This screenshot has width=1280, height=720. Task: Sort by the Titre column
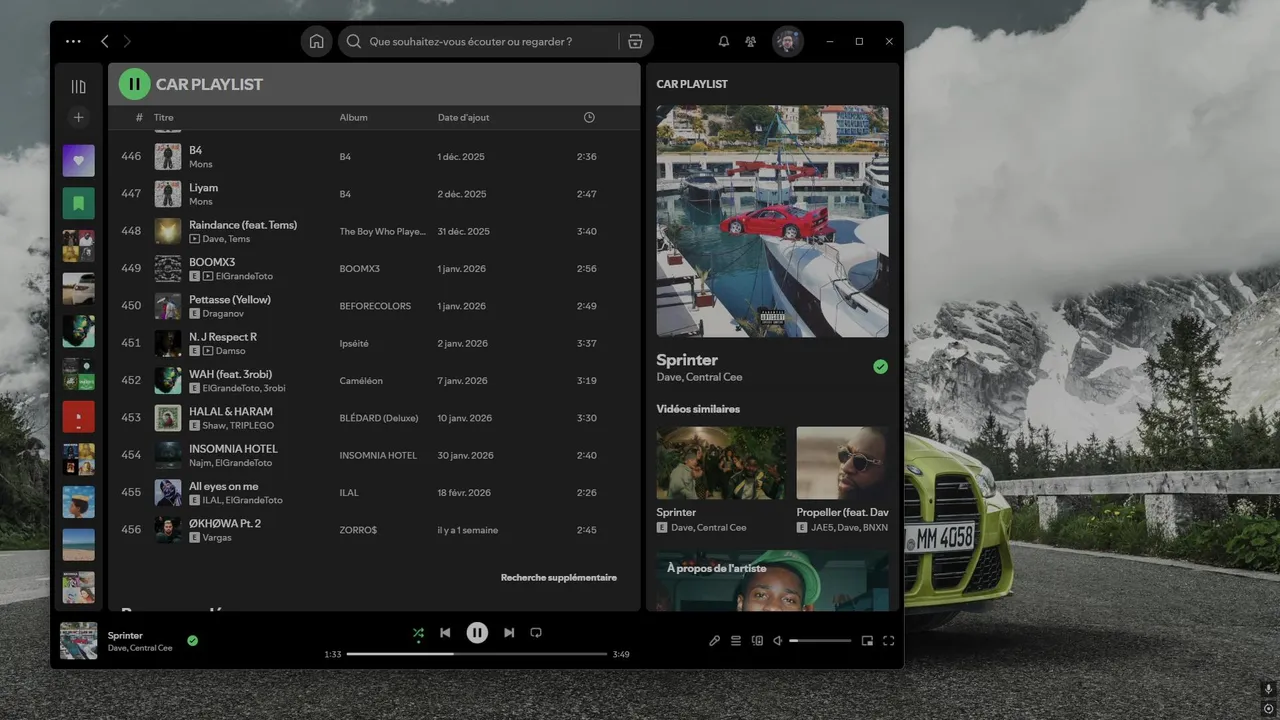click(163, 117)
